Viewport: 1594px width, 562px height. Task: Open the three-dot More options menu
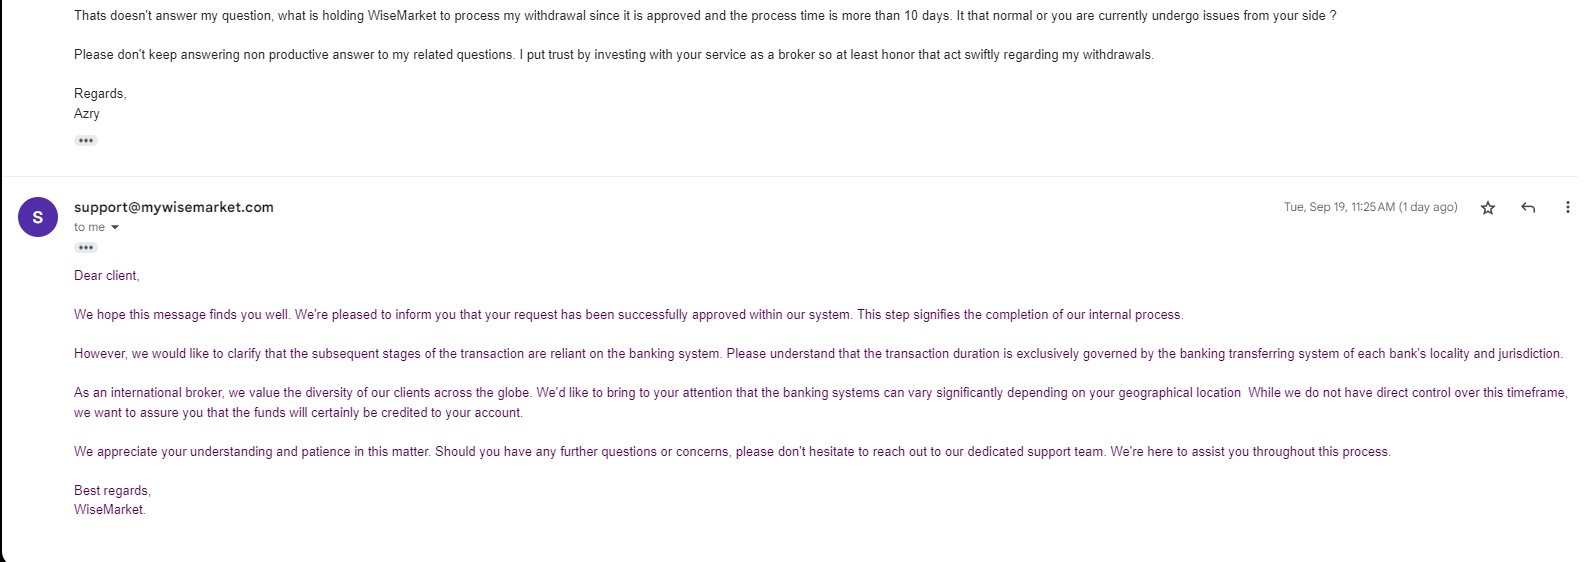1567,208
